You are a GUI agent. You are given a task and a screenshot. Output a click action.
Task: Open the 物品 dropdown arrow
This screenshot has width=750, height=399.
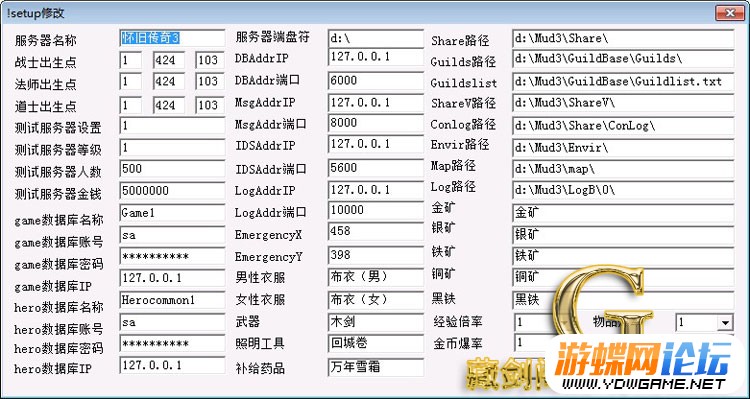point(724,322)
